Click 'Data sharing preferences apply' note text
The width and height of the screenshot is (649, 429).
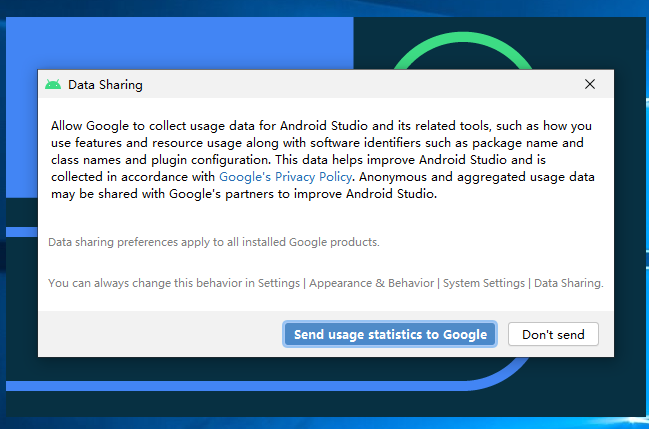[x=214, y=242]
